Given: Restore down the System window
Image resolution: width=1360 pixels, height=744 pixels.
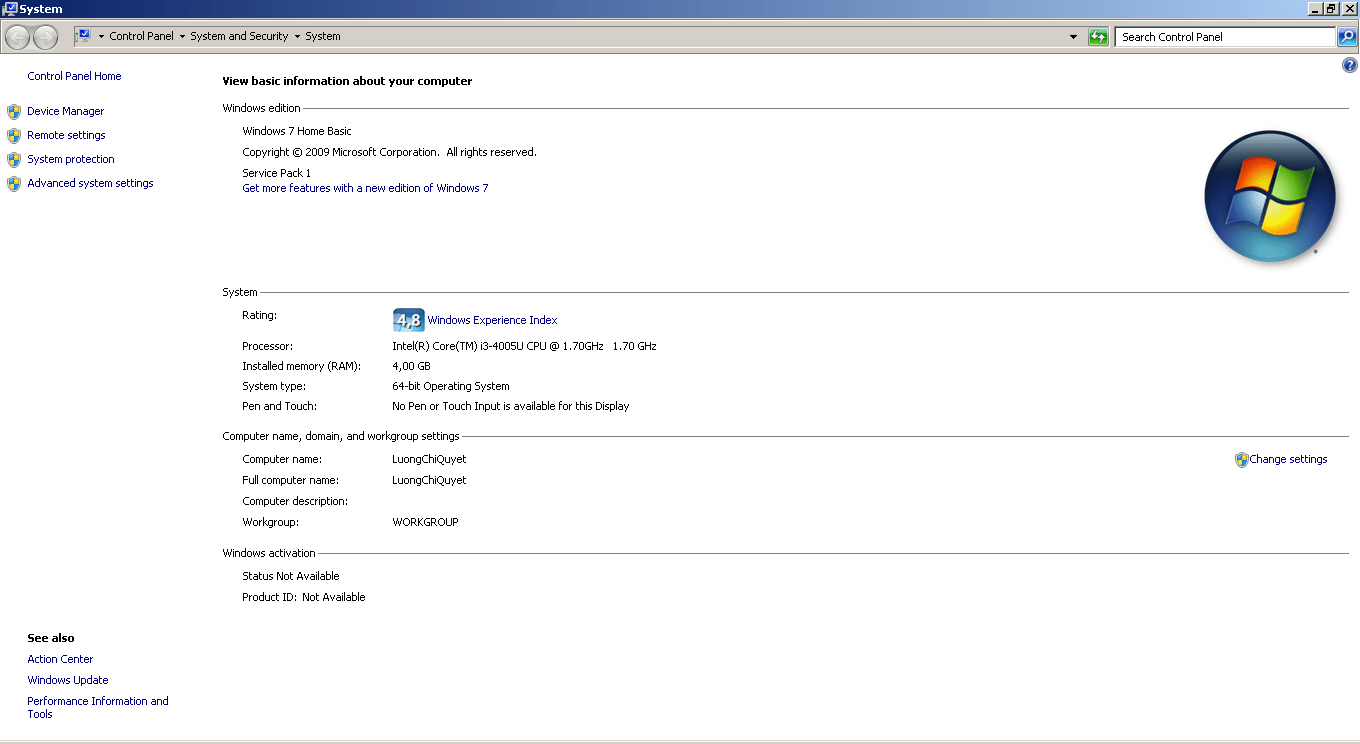Looking at the screenshot, I should pyautogui.click(x=1331, y=8).
